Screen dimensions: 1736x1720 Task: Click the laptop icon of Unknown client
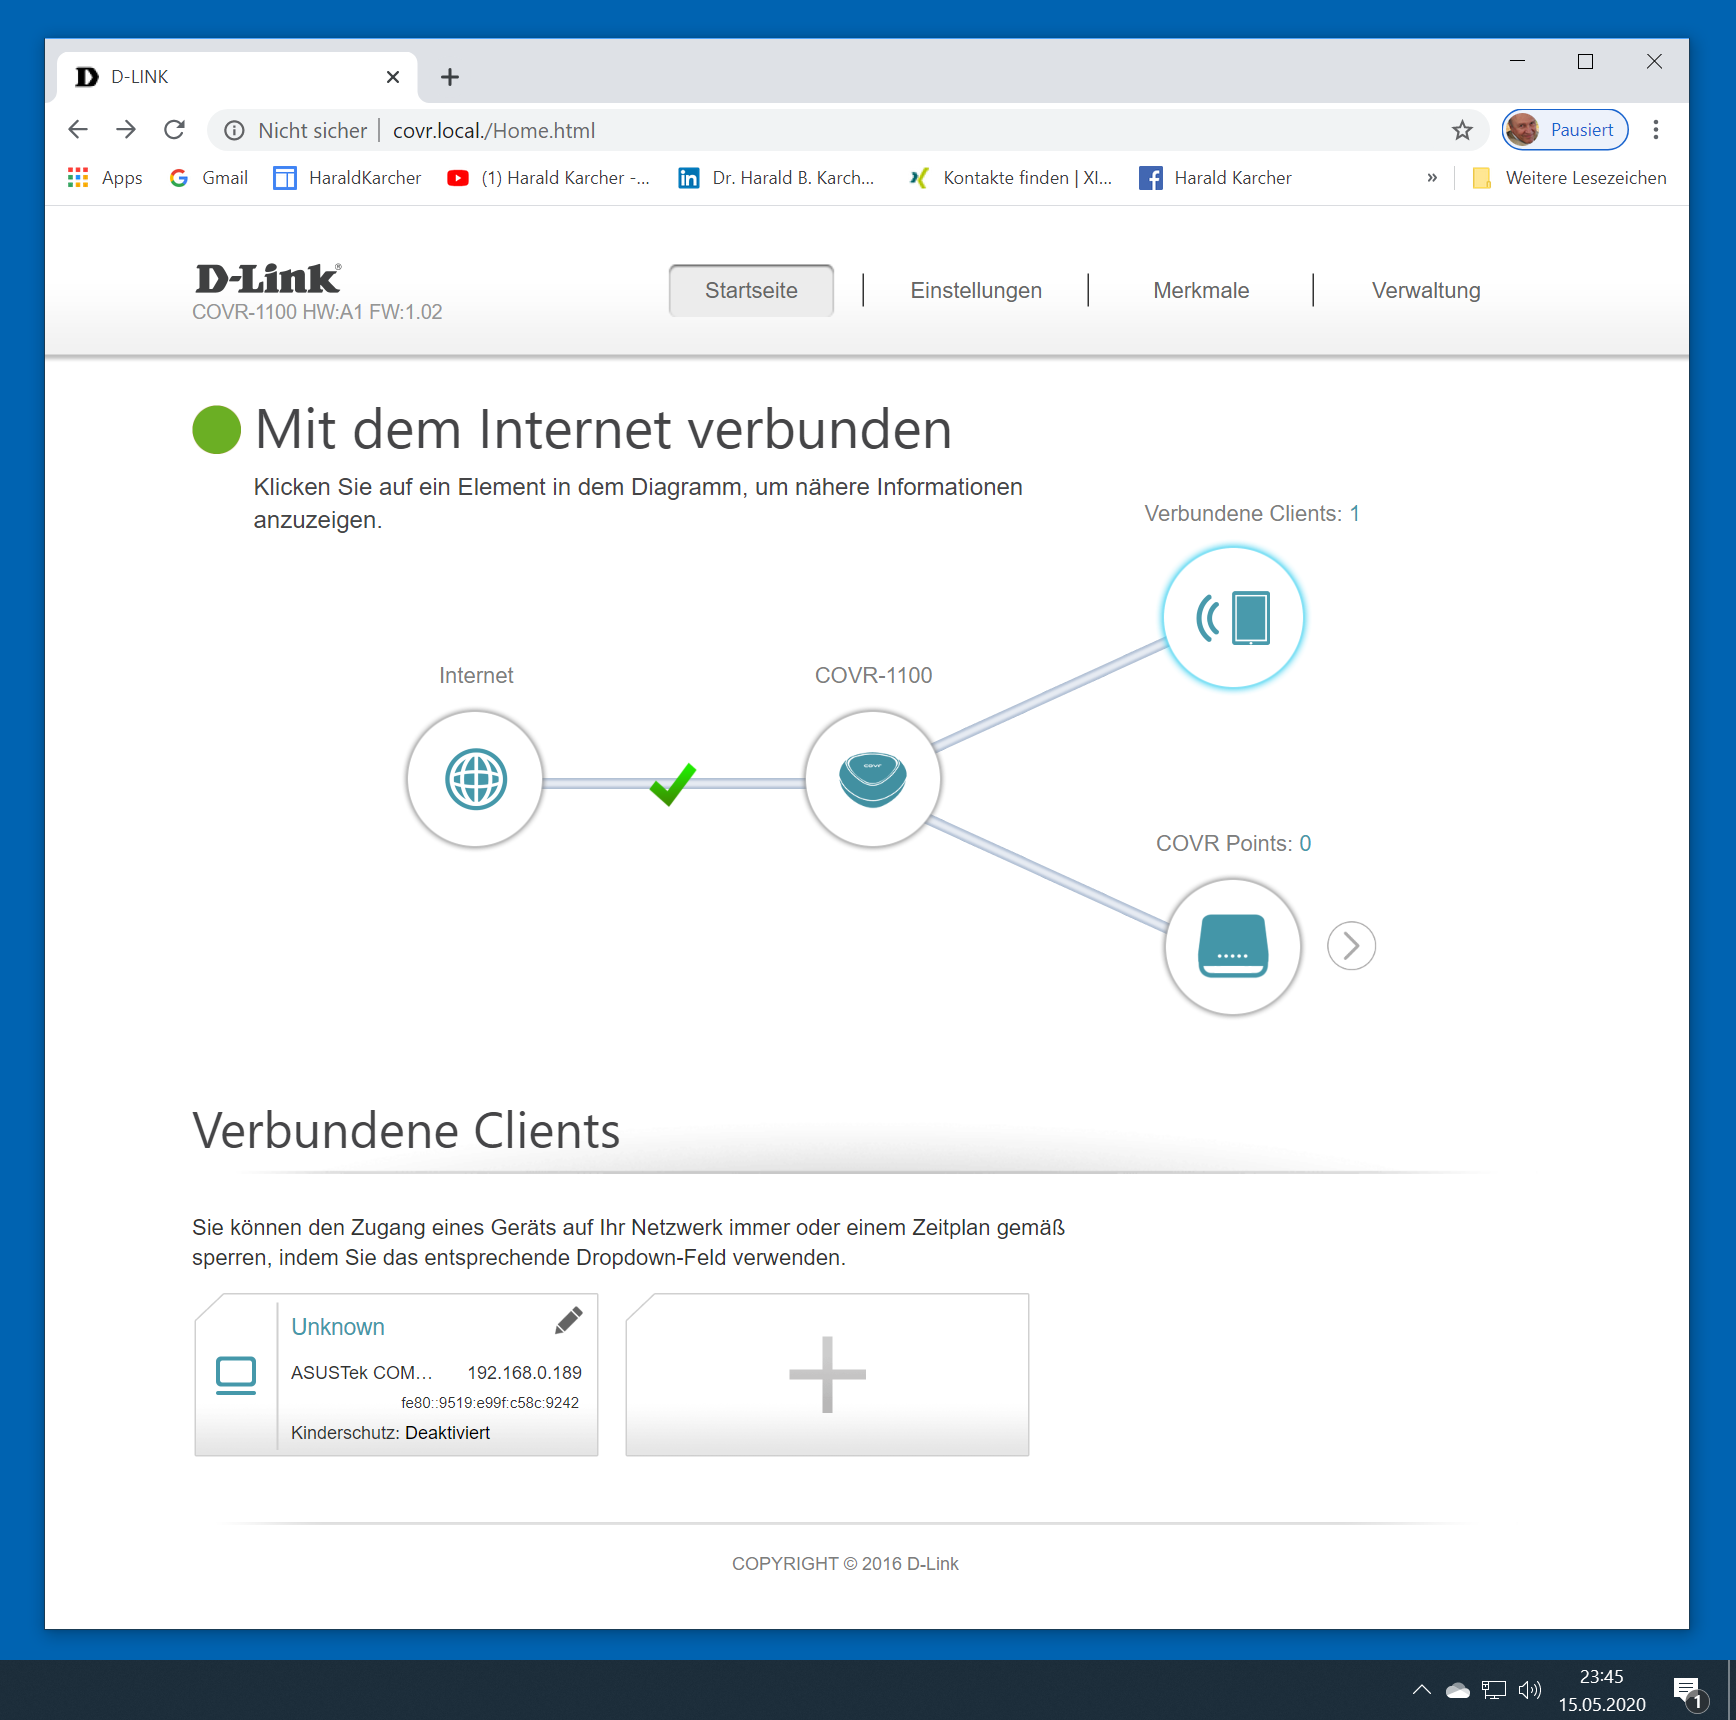coord(236,1375)
